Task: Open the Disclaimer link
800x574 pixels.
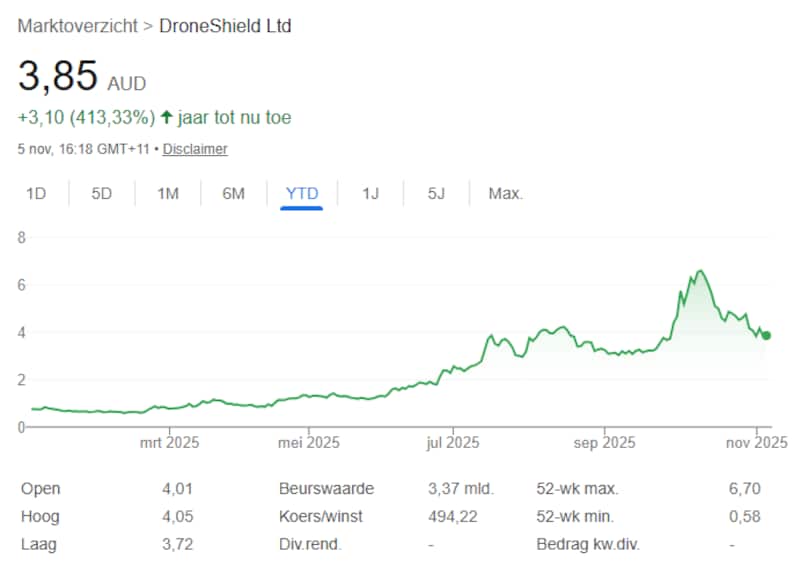Action: [195, 149]
